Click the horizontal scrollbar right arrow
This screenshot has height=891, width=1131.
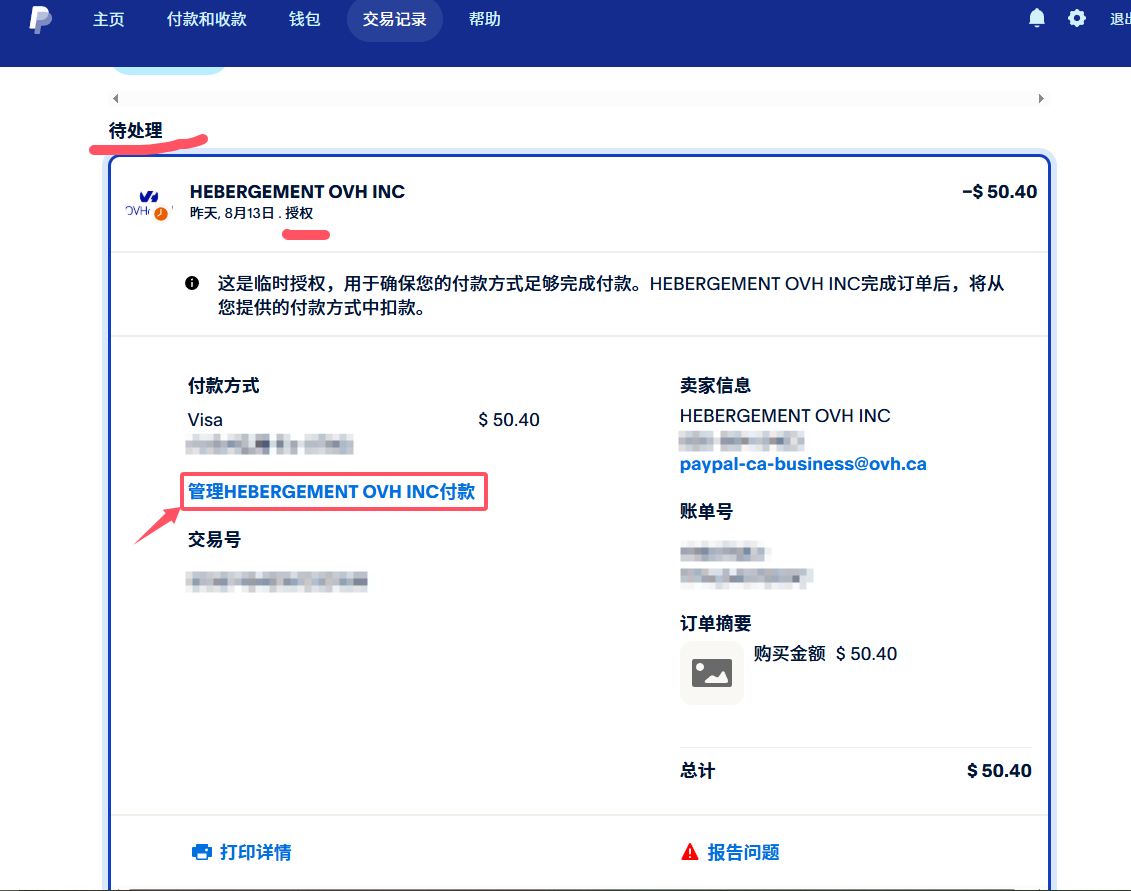[x=1041, y=98]
